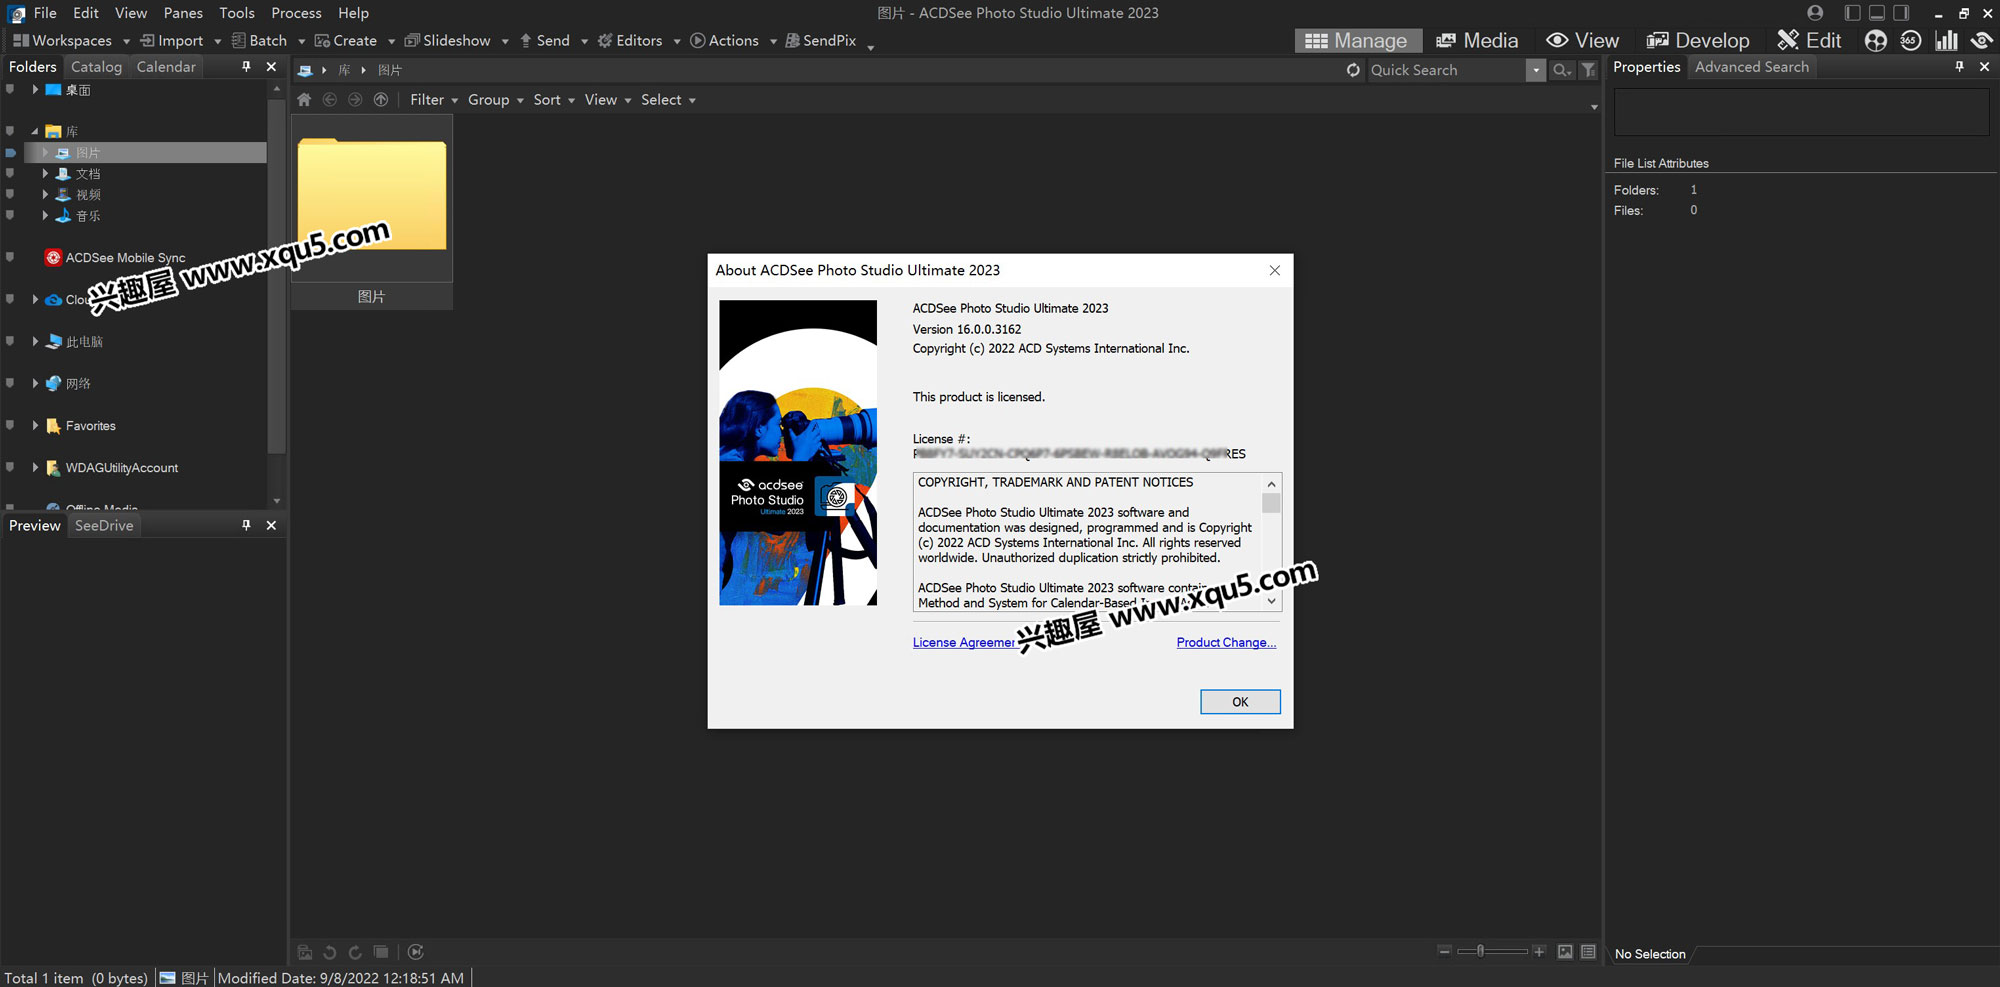
Task: Click the search filter funnel icon
Action: [x=1588, y=70]
